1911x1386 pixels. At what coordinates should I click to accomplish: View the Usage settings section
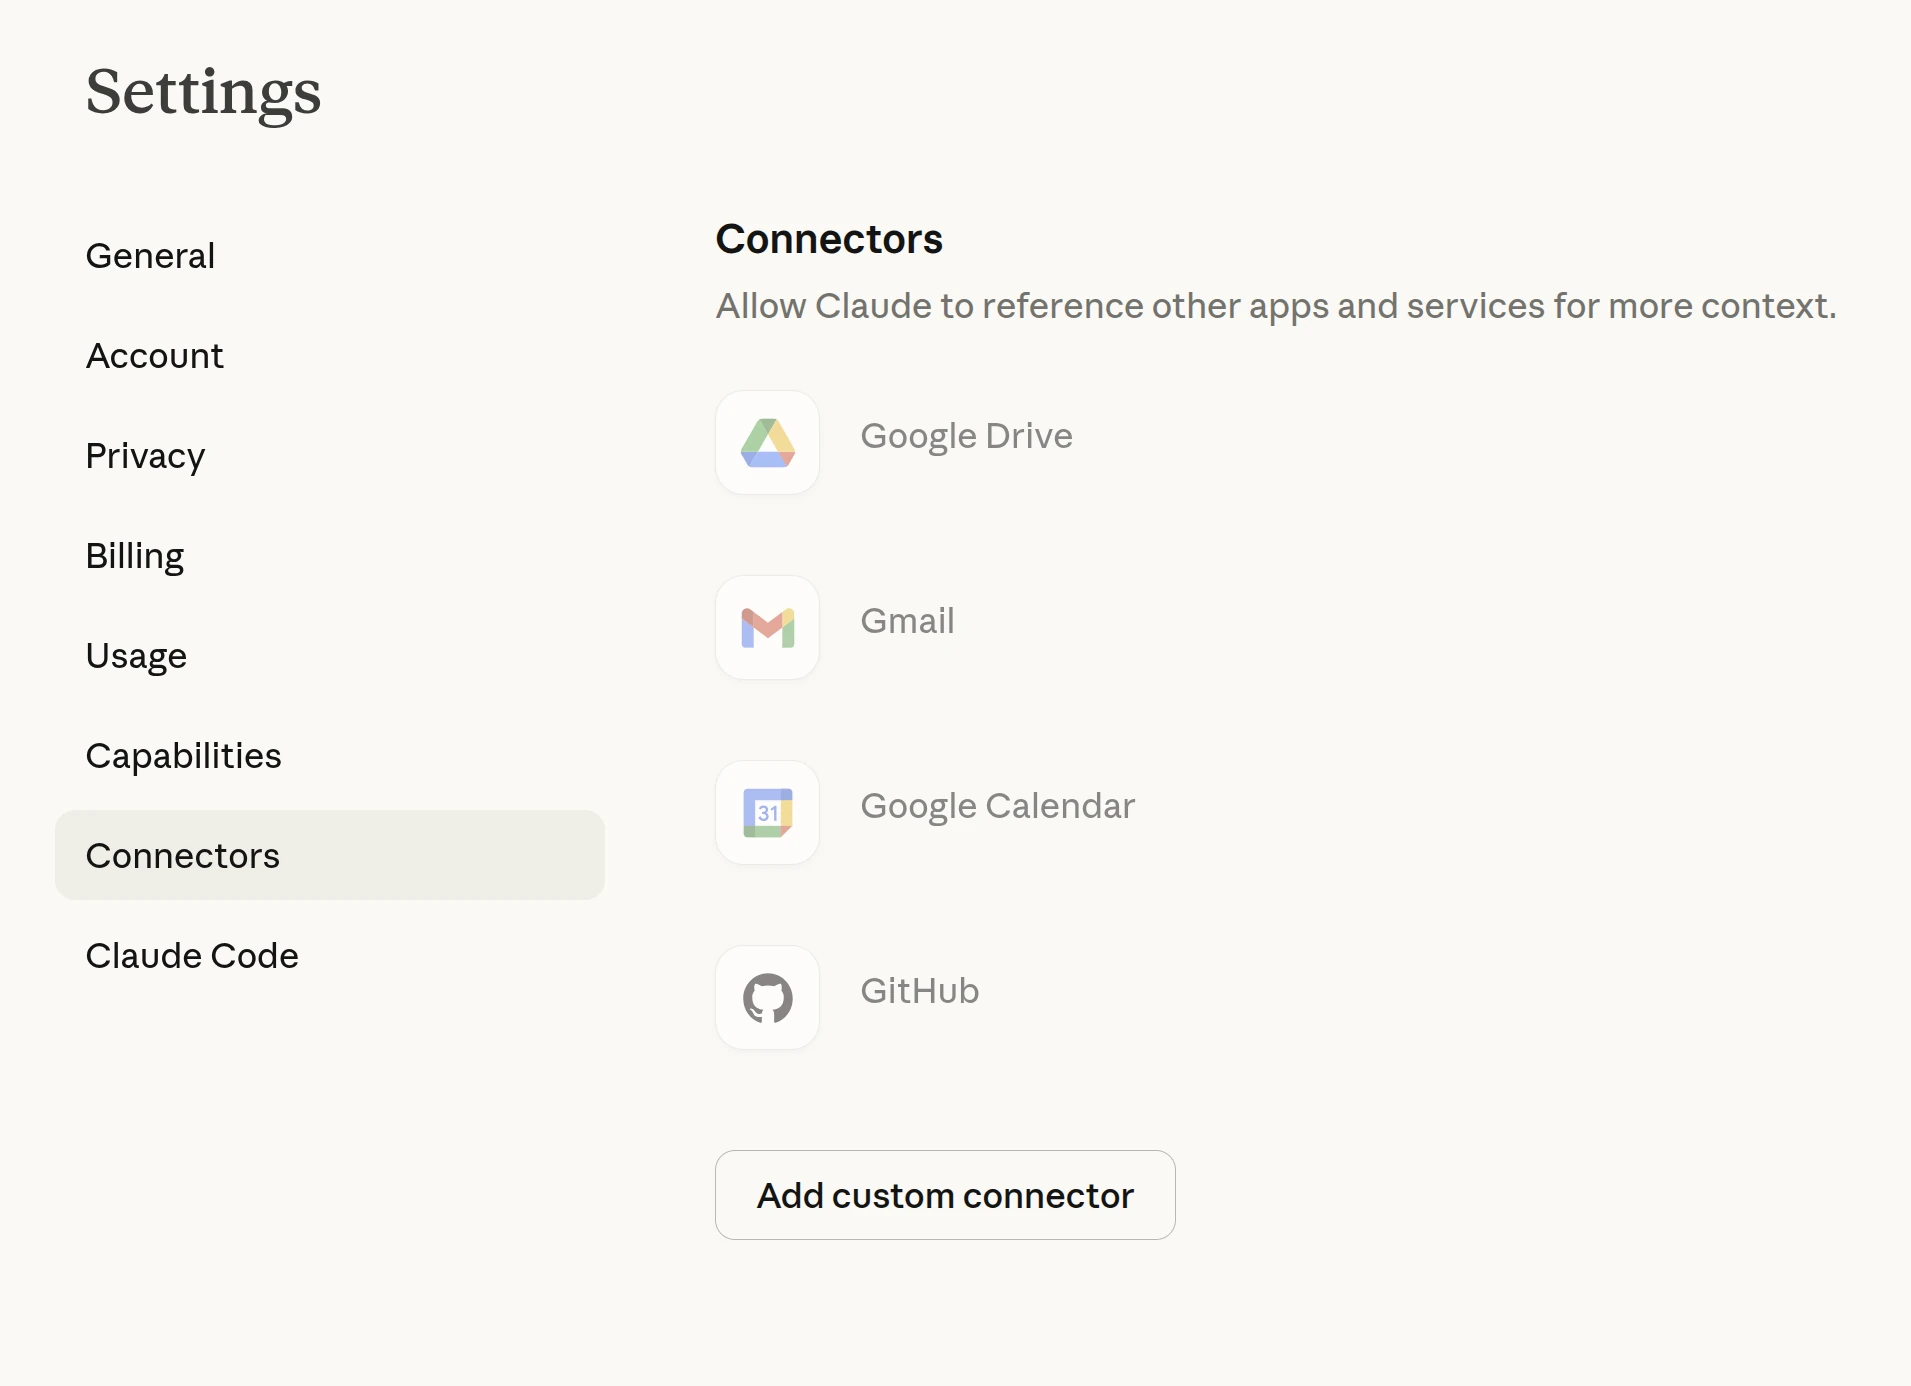click(x=136, y=656)
